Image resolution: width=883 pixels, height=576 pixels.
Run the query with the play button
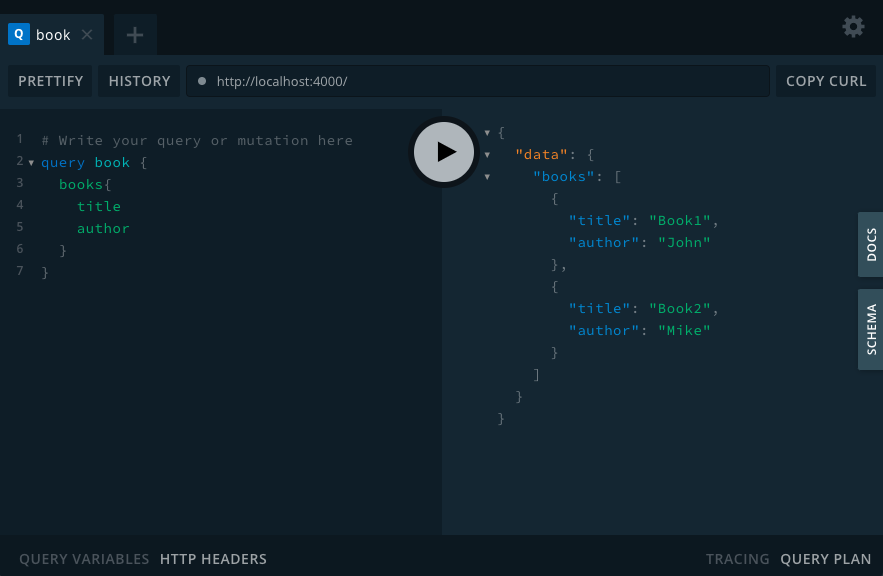[x=444, y=152]
